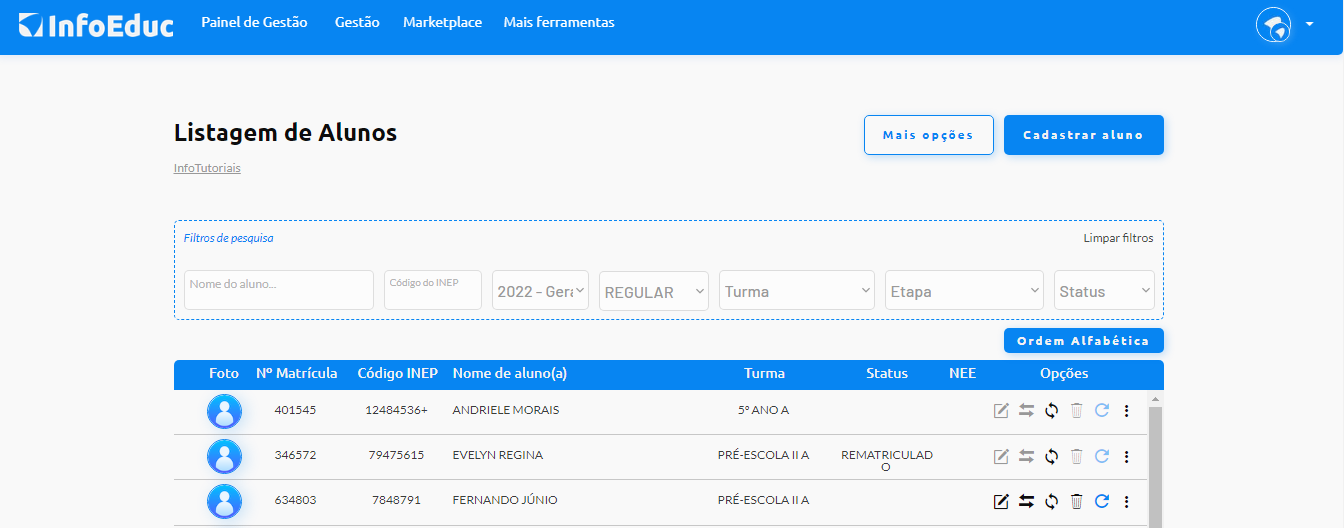This screenshot has height=528, width=1344.
Task: Open the InfoTutoriais link
Action: point(207,168)
